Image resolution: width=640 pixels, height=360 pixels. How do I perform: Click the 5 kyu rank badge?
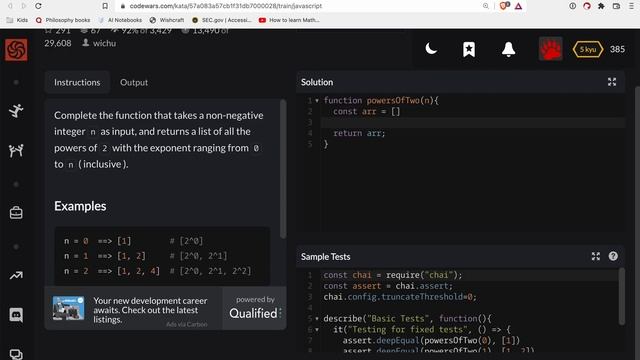coord(588,49)
